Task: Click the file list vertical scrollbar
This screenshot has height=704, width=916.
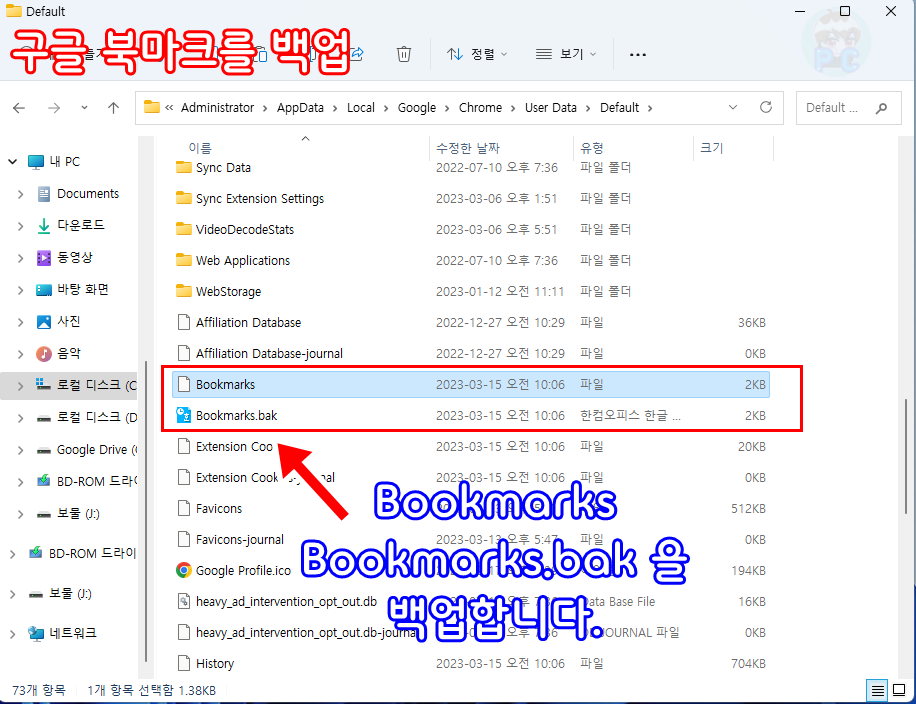Action: 906,456
